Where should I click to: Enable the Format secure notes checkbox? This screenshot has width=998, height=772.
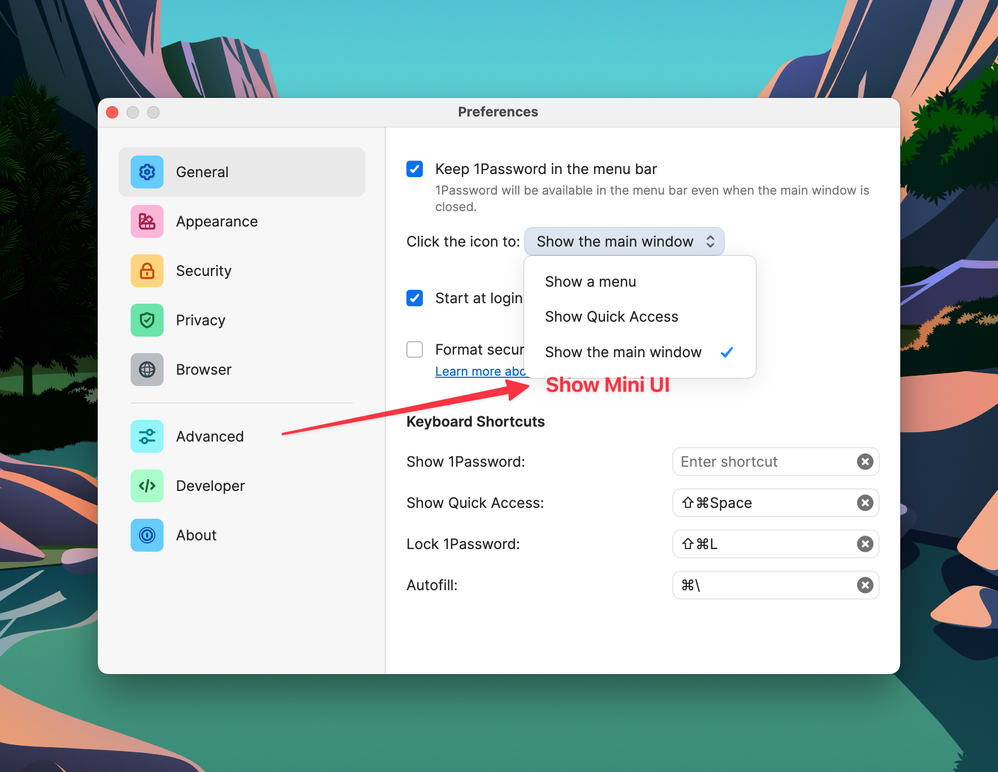point(415,350)
